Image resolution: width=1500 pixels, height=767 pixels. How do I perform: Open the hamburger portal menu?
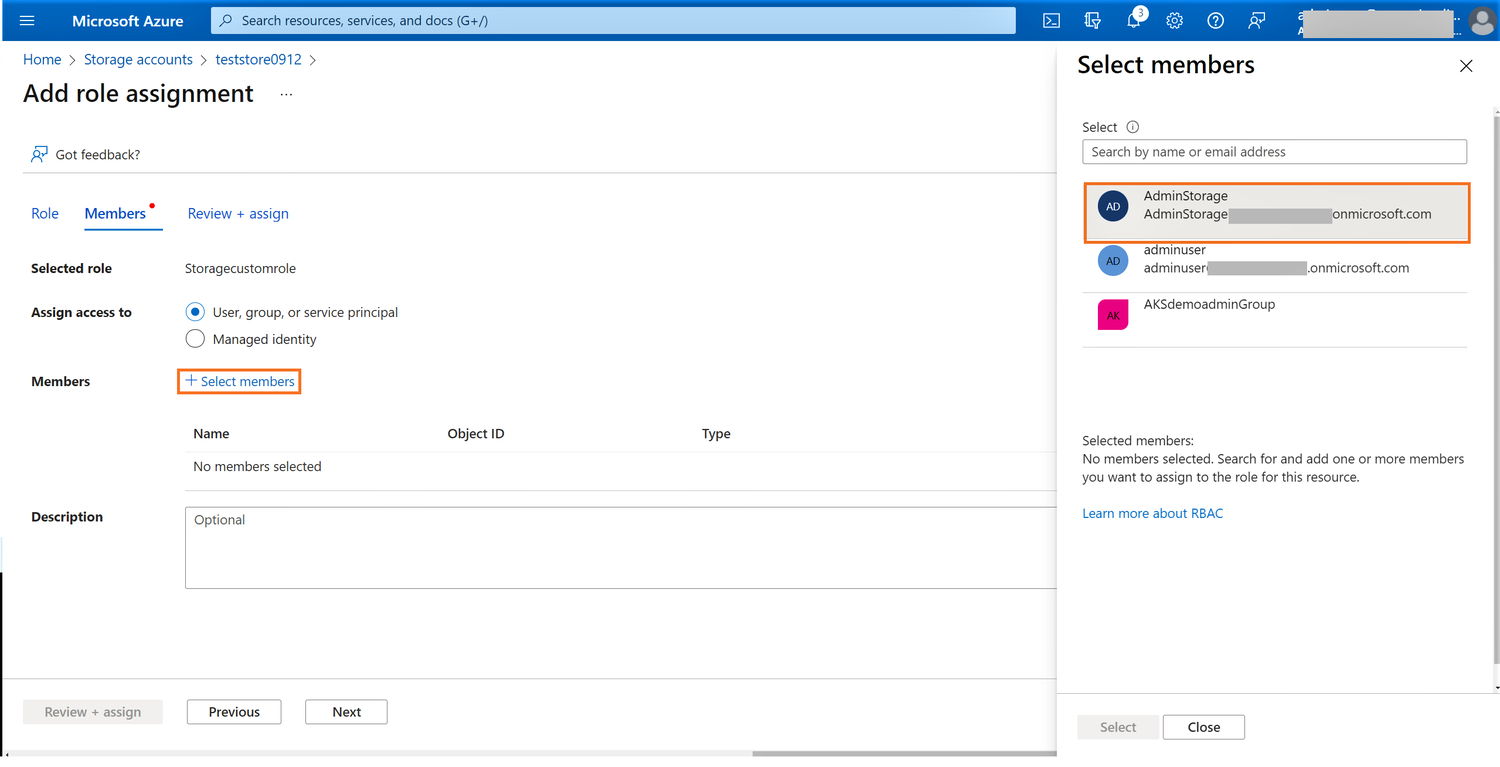click(27, 20)
